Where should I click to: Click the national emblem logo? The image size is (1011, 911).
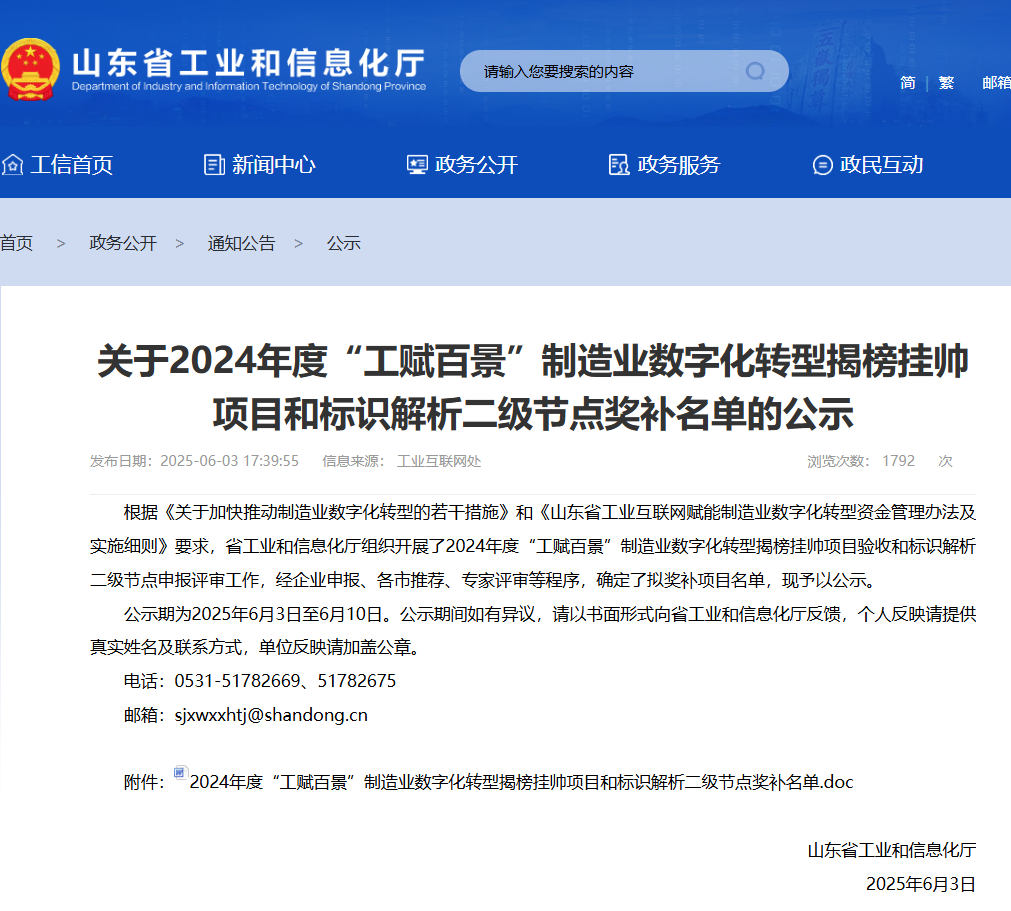click(x=29, y=69)
